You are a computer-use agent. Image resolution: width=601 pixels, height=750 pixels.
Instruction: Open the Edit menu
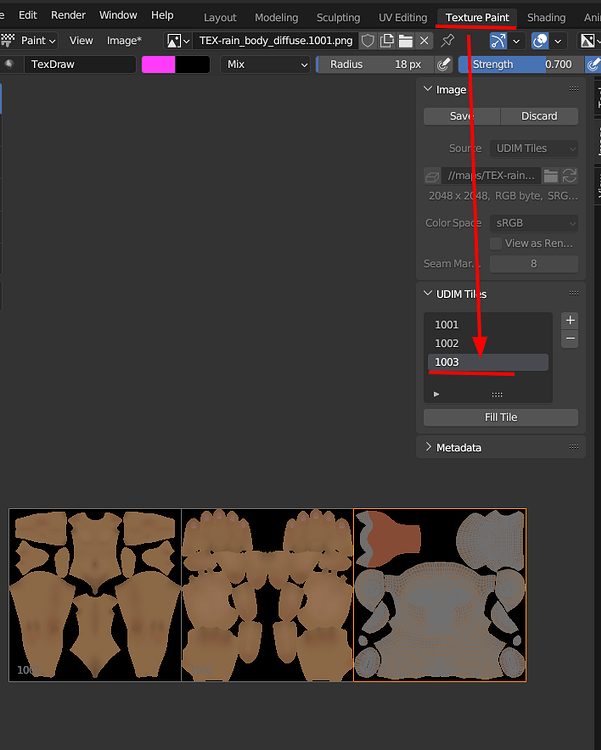[x=28, y=15]
